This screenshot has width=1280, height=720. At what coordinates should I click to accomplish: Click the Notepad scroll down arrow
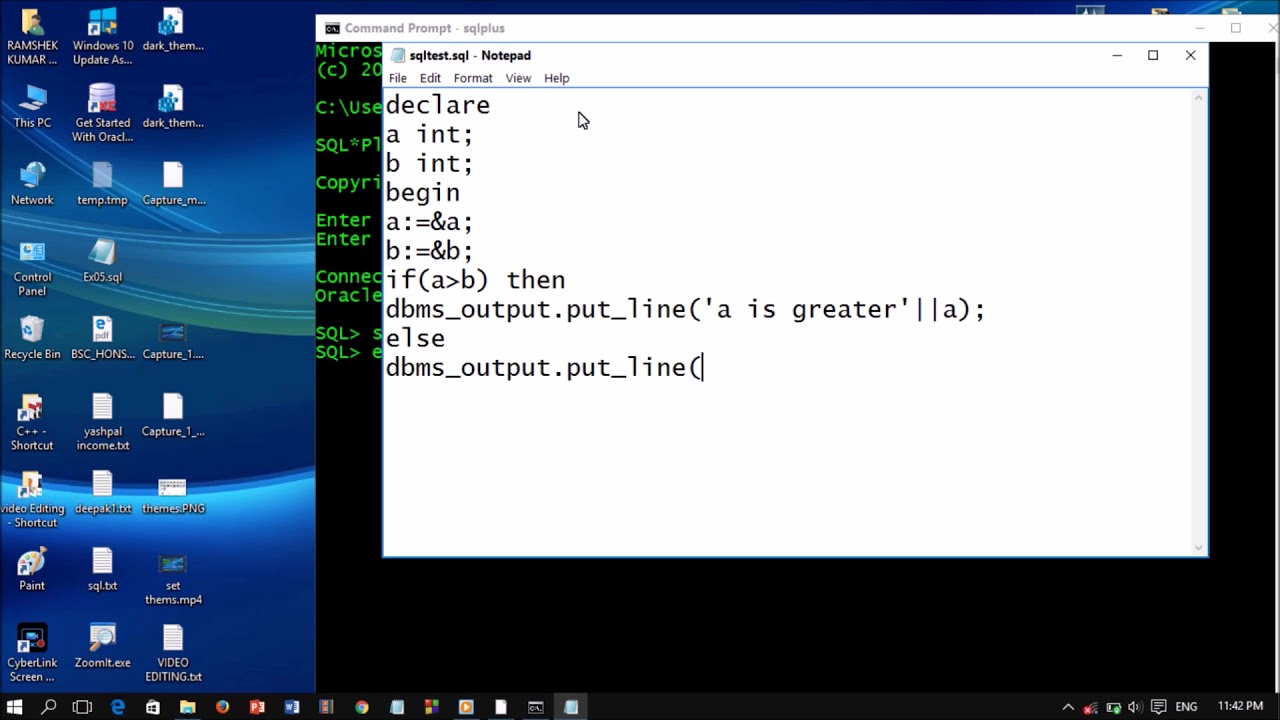coord(1200,547)
